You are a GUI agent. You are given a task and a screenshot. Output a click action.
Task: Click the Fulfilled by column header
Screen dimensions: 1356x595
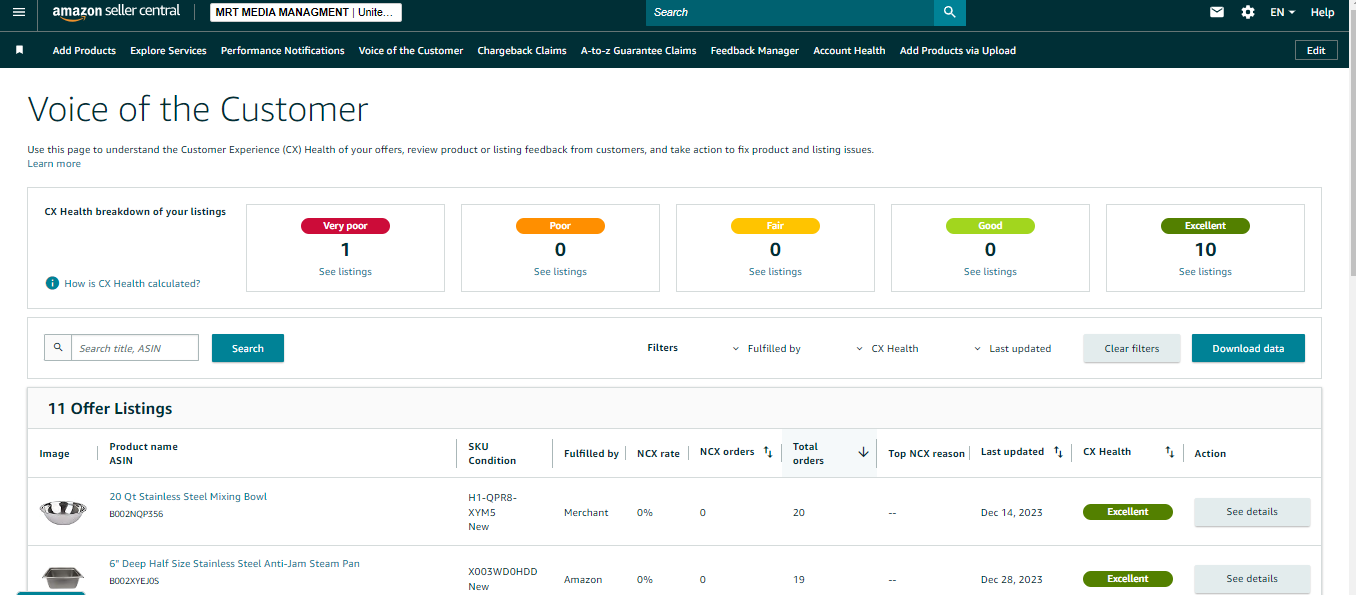pyautogui.click(x=591, y=454)
